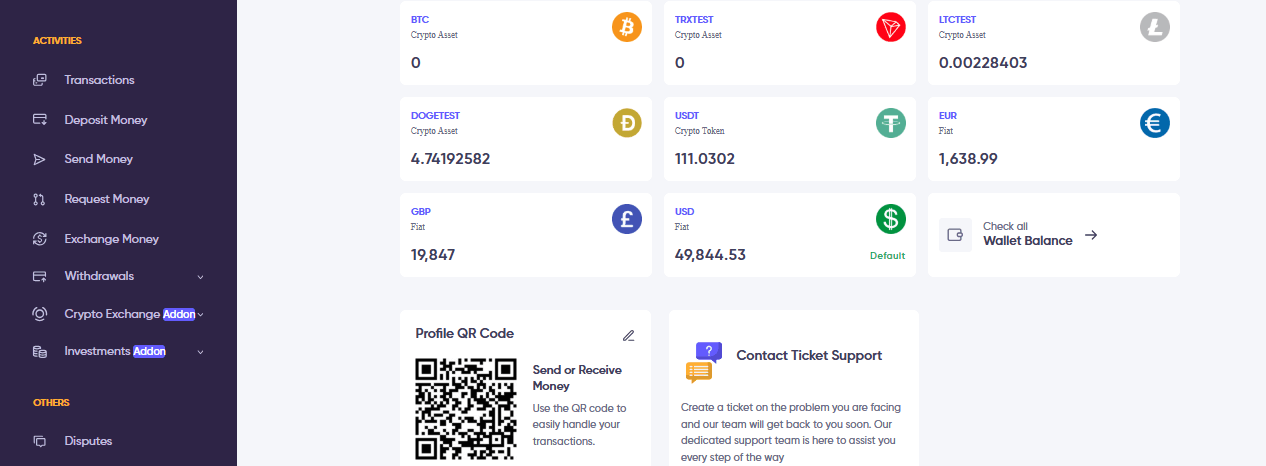Click the Litecoin icon on LTCTEST card
1266x466 pixels.
(1154, 28)
